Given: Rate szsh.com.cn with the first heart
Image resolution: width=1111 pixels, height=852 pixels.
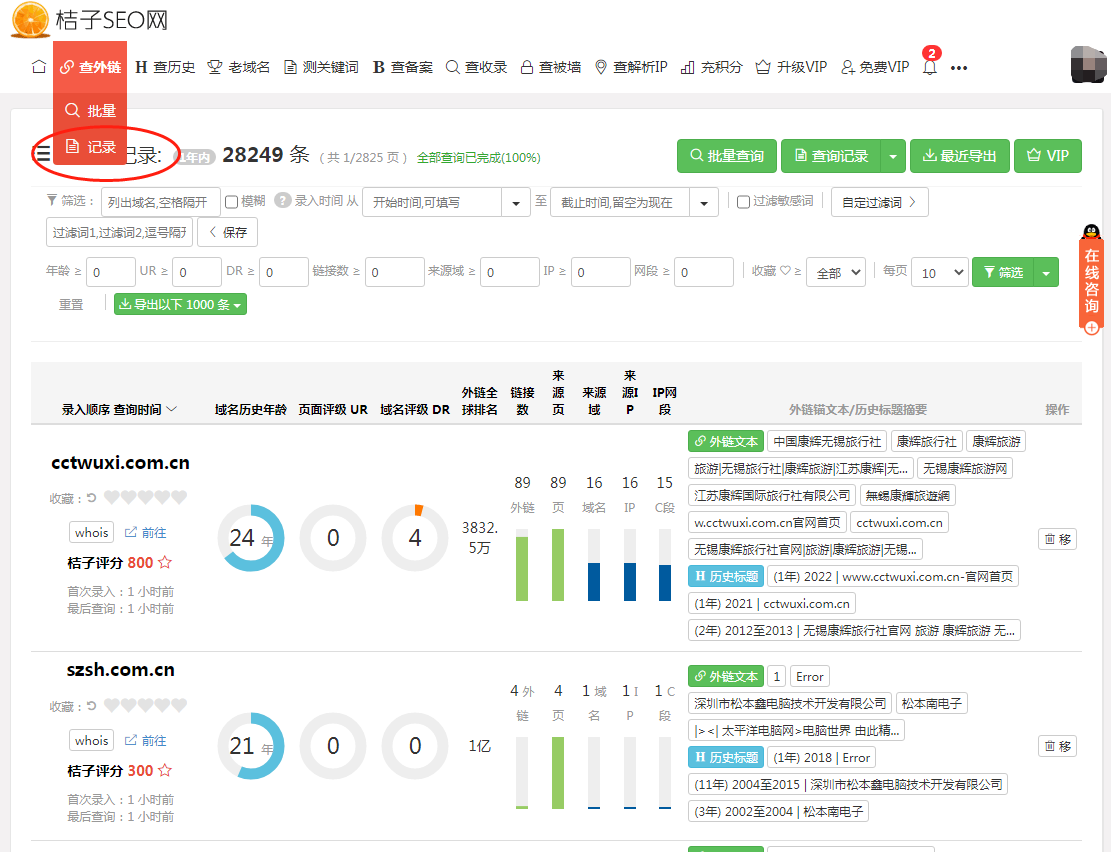Looking at the screenshot, I should (x=112, y=706).
